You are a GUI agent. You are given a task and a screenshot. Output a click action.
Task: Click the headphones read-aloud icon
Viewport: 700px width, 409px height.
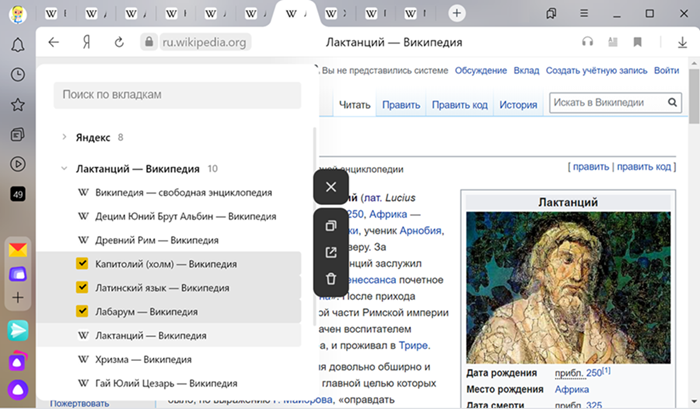[x=588, y=42]
